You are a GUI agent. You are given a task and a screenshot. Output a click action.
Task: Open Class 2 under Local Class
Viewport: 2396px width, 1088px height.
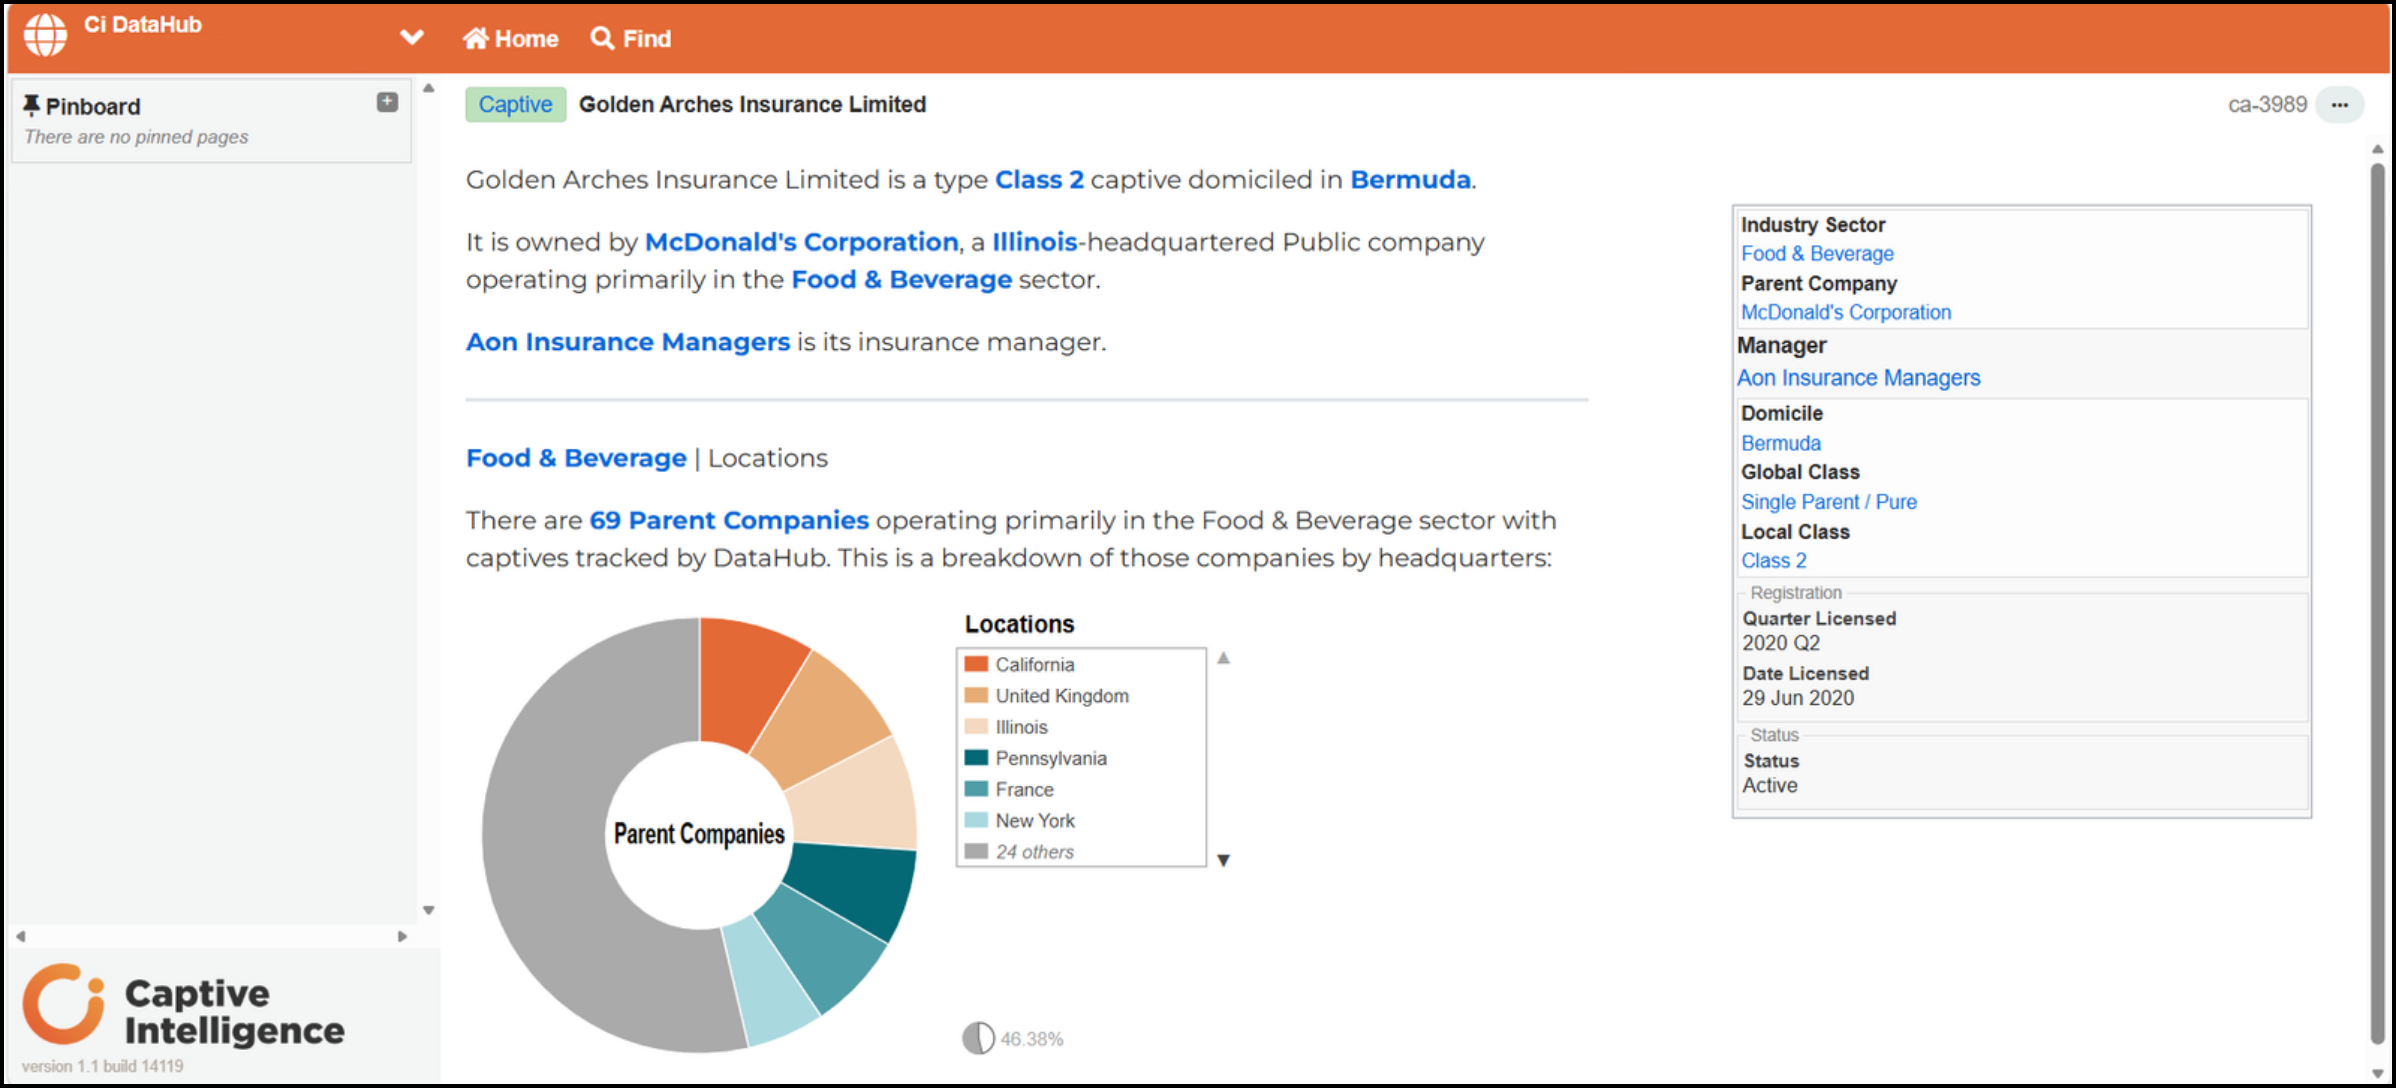pyautogui.click(x=1773, y=561)
